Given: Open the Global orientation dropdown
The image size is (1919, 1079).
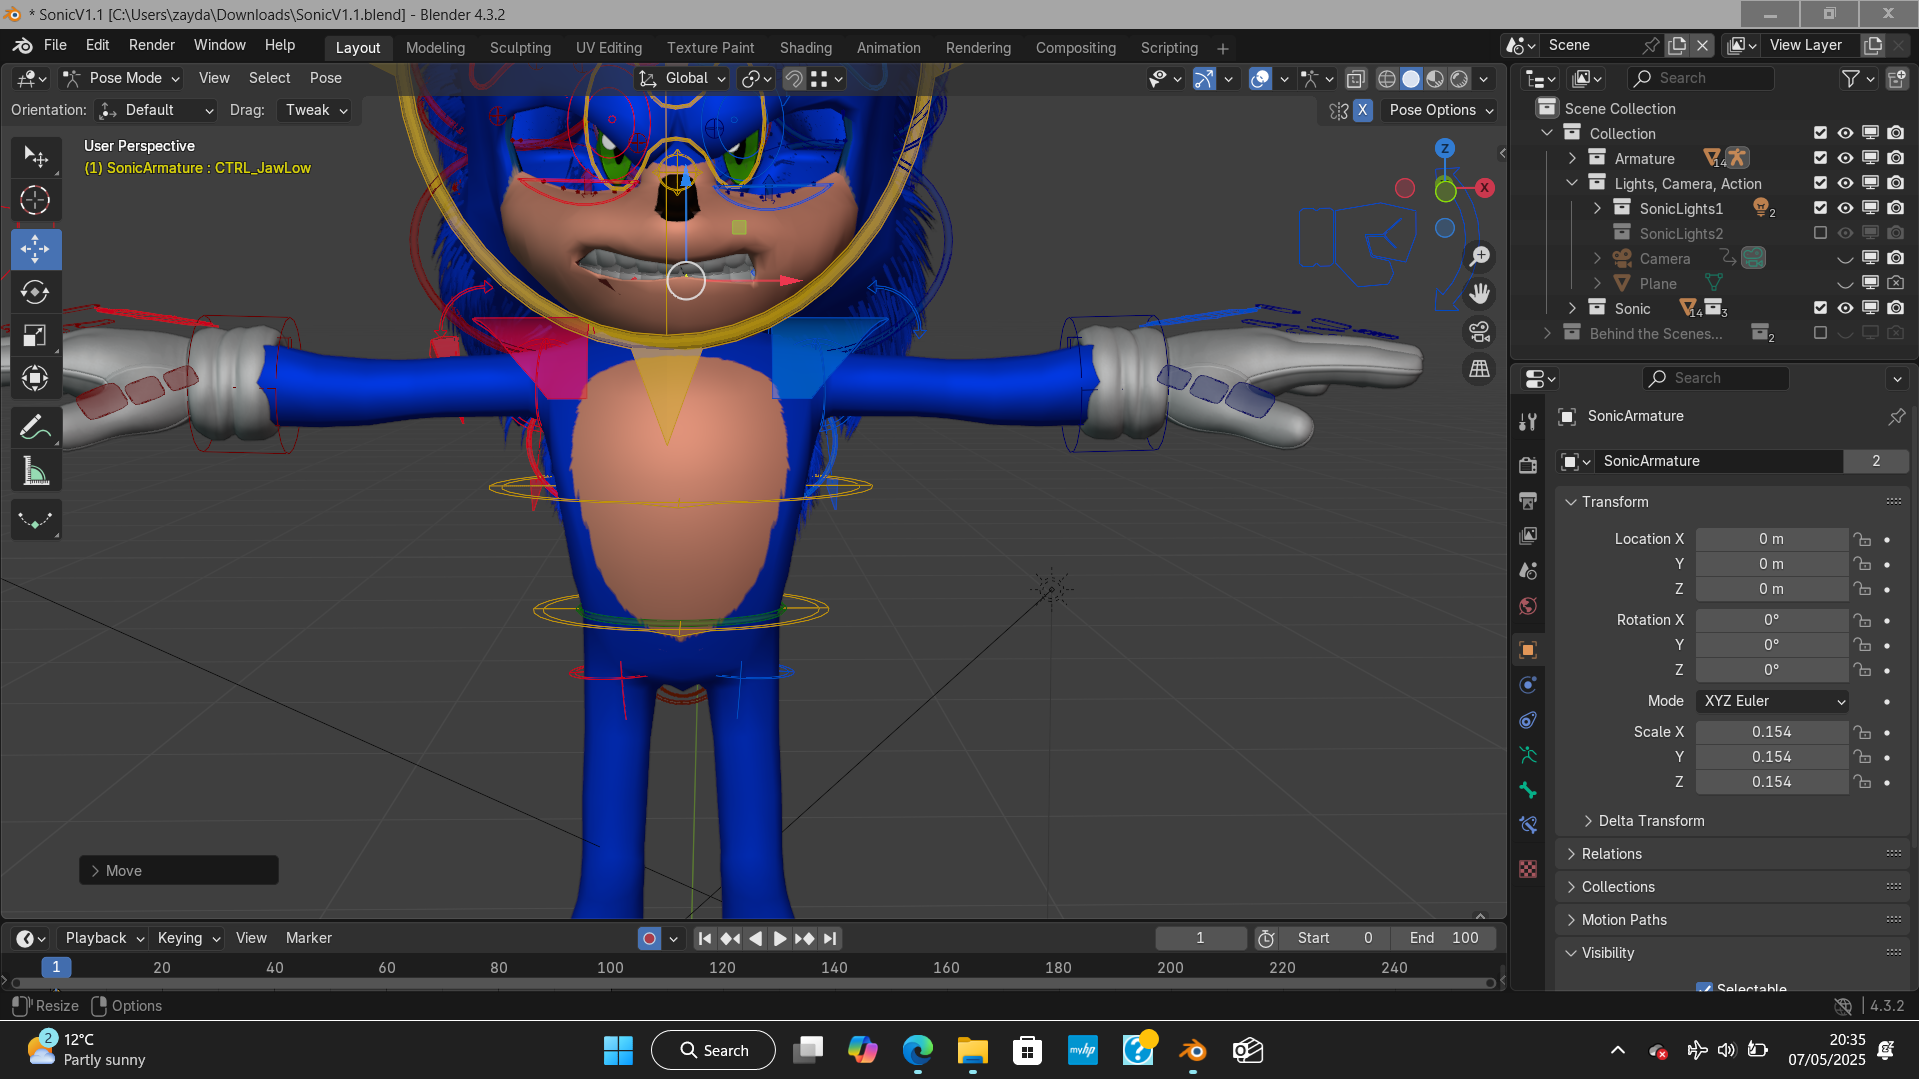Looking at the screenshot, I should click(x=683, y=78).
